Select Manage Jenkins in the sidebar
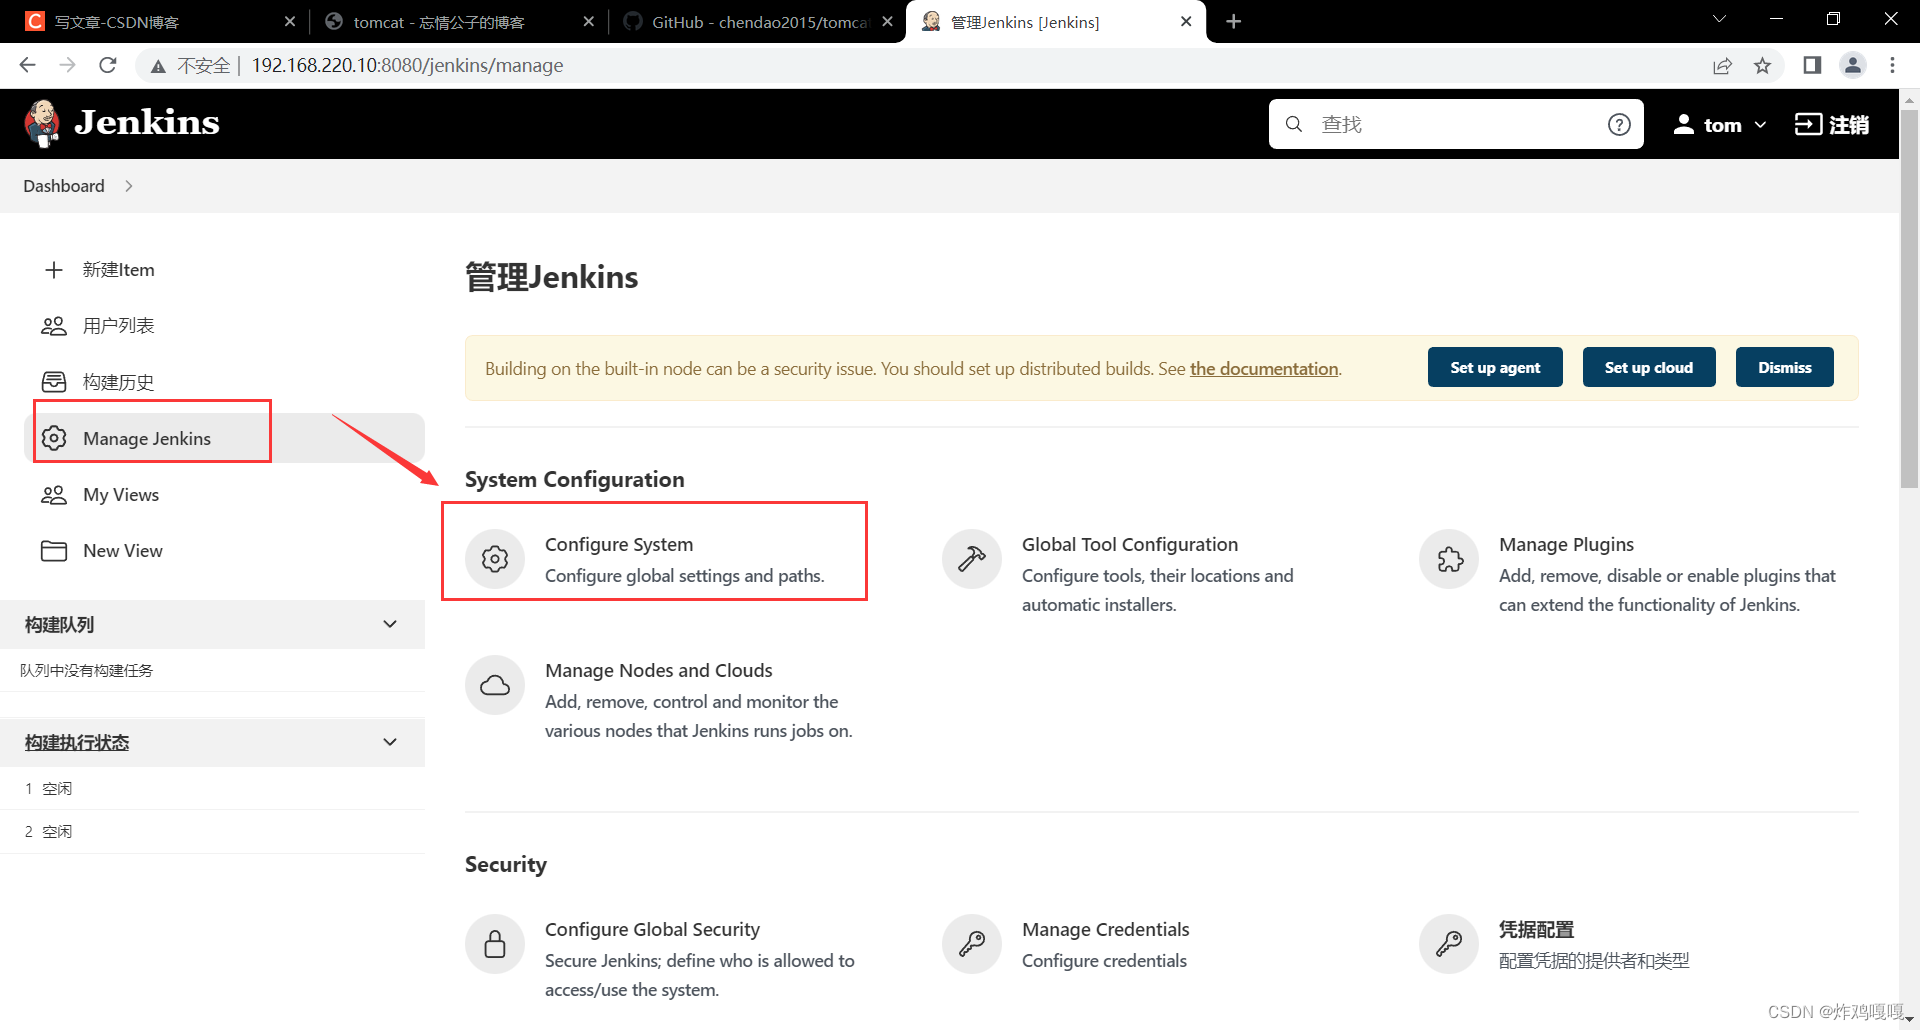Image resolution: width=1920 pixels, height=1030 pixels. pyautogui.click(x=224, y=438)
